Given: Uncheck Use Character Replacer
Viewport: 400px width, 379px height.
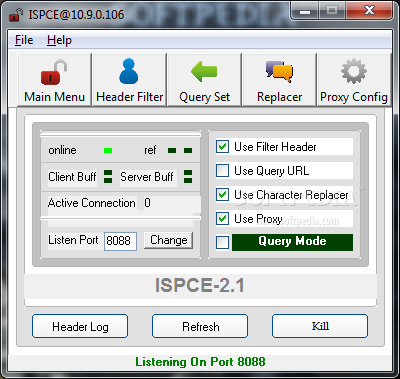Looking at the screenshot, I should coord(222,195).
